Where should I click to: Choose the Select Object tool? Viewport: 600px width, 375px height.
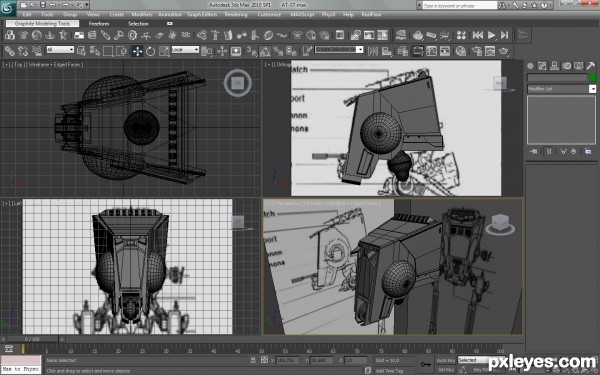point(81,51)
